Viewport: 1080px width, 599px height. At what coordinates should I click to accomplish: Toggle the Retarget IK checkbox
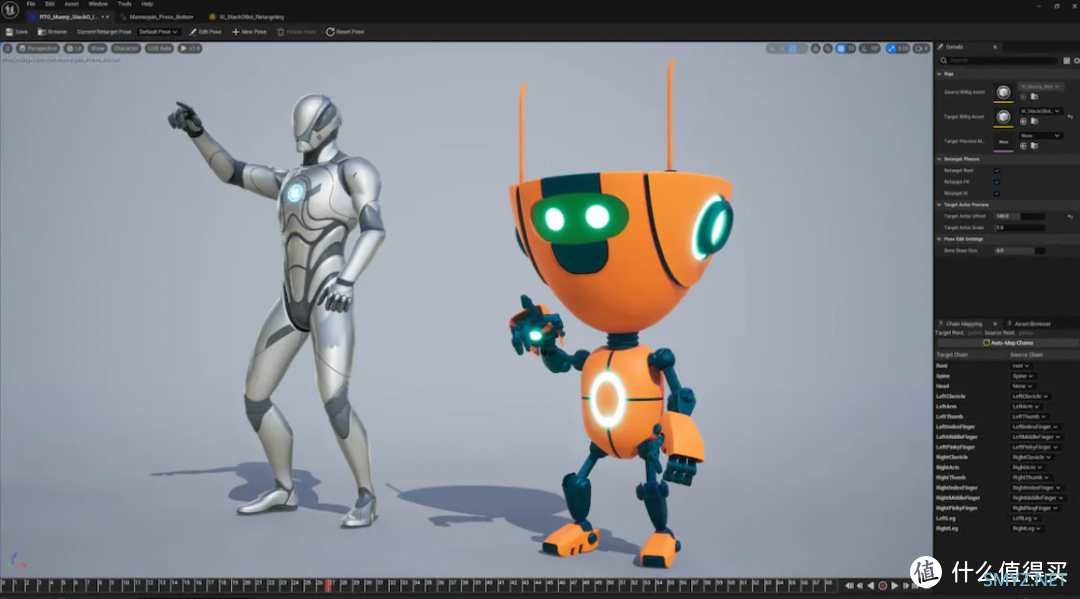[996, 193]
